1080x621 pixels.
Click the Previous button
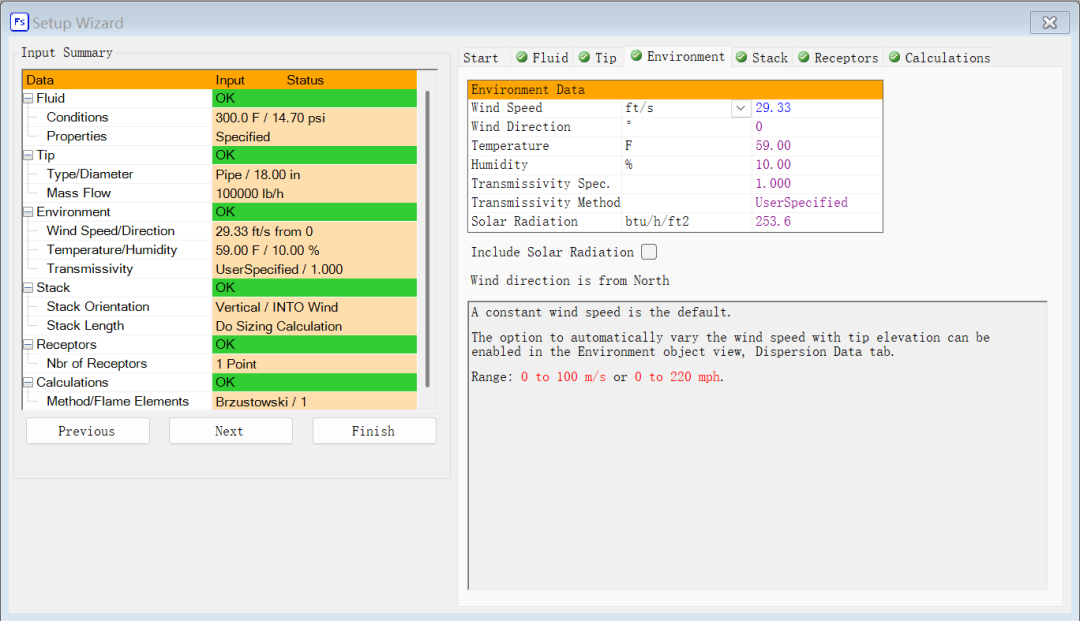coord(87,431)
